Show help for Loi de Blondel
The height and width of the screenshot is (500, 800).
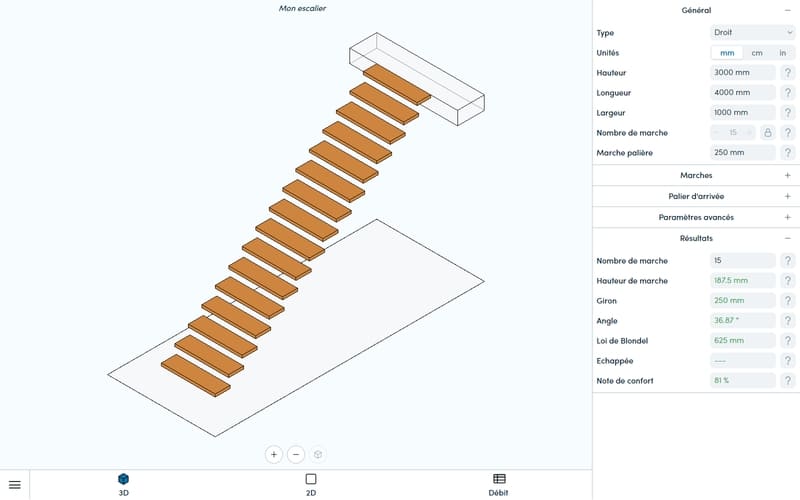point(788,340)
